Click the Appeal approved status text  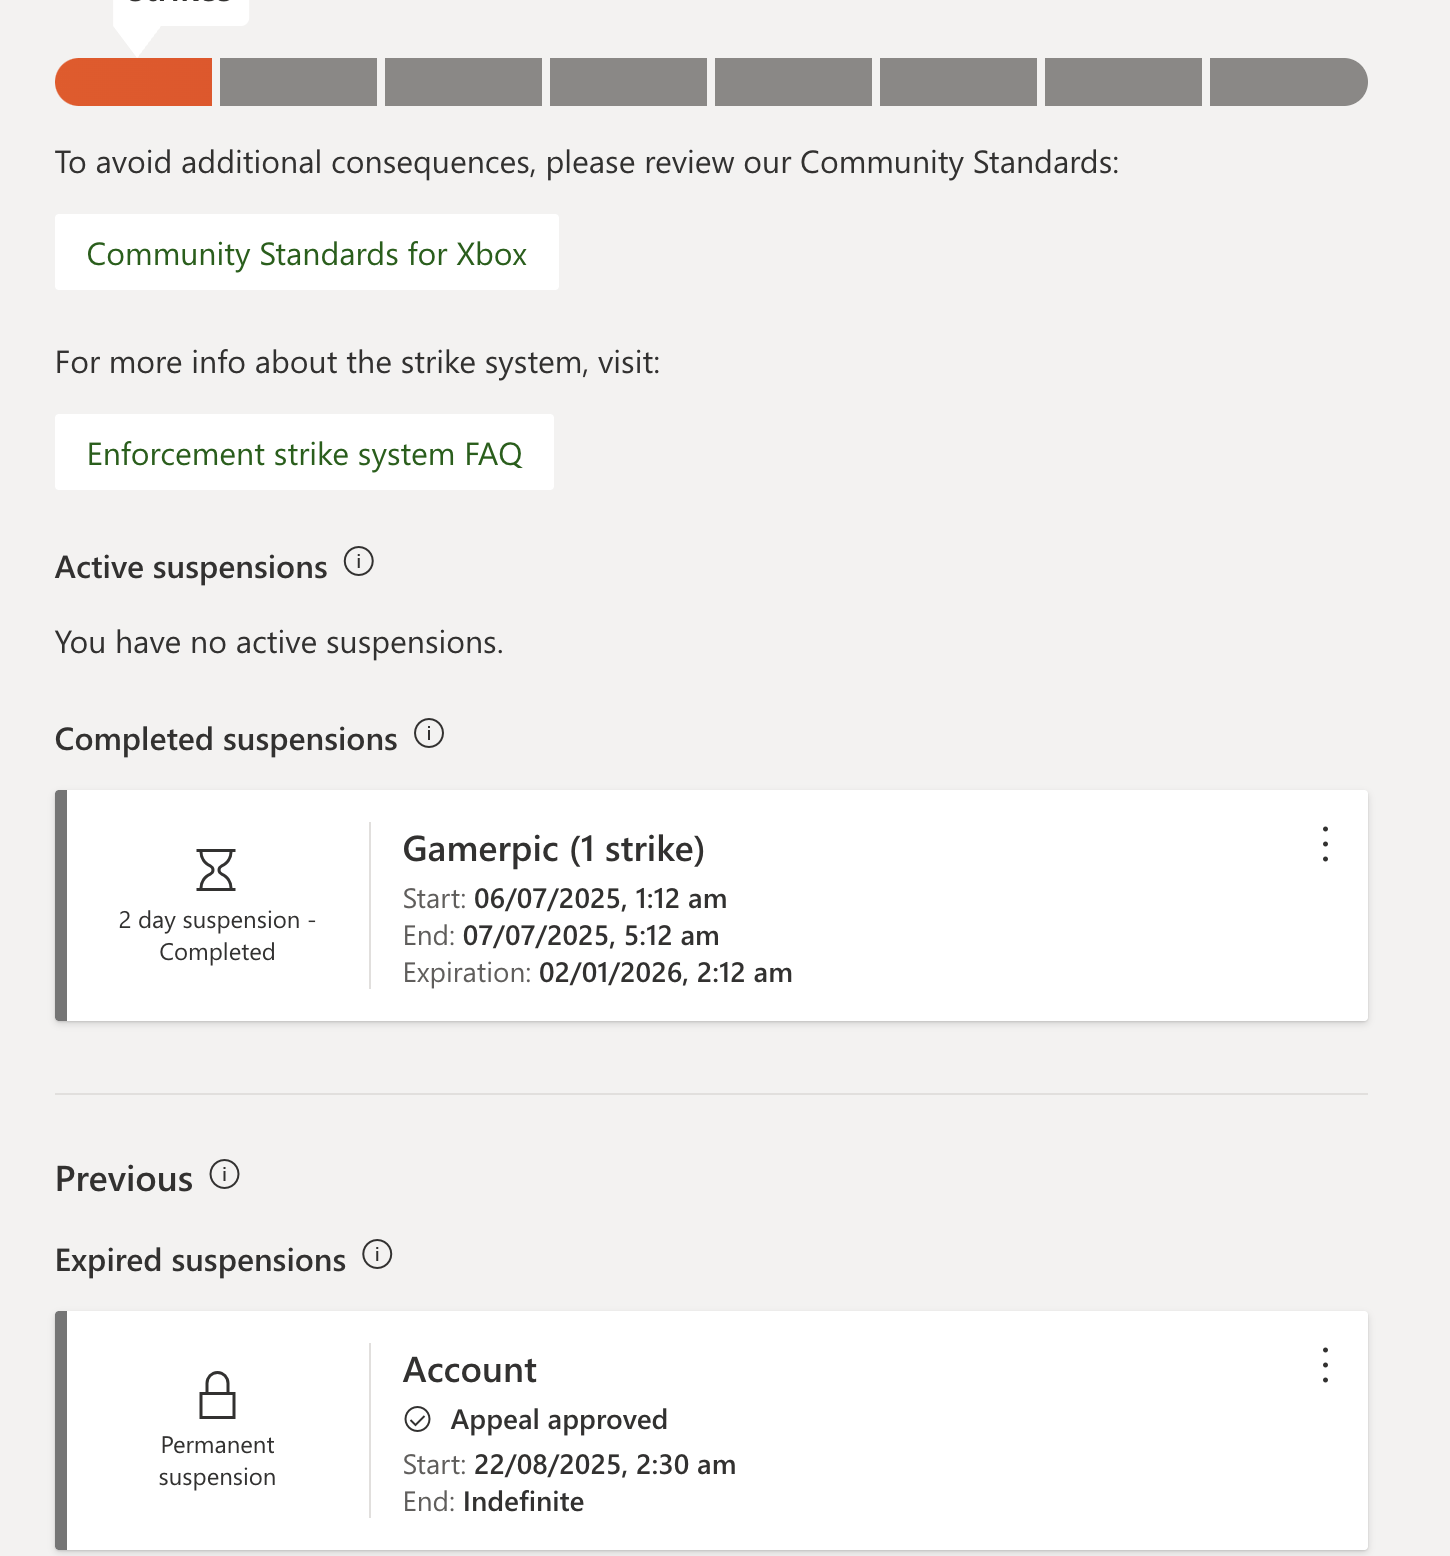559,1420
